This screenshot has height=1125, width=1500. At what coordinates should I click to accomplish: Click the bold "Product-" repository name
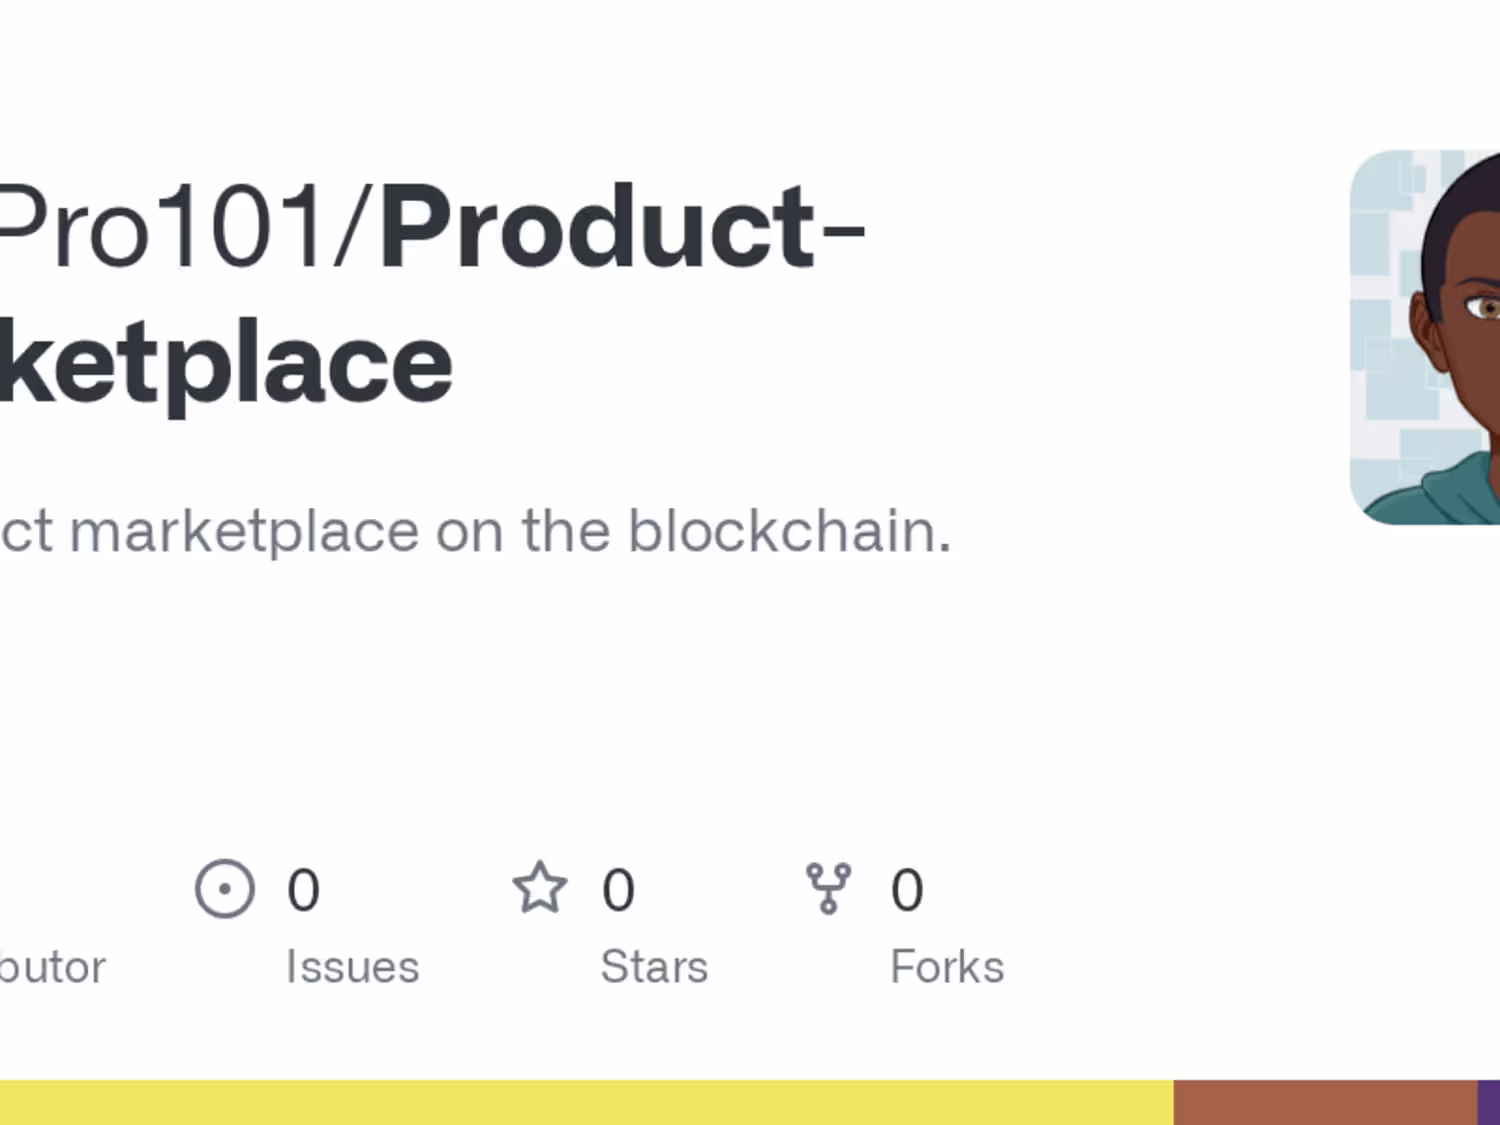click(622, 228)
